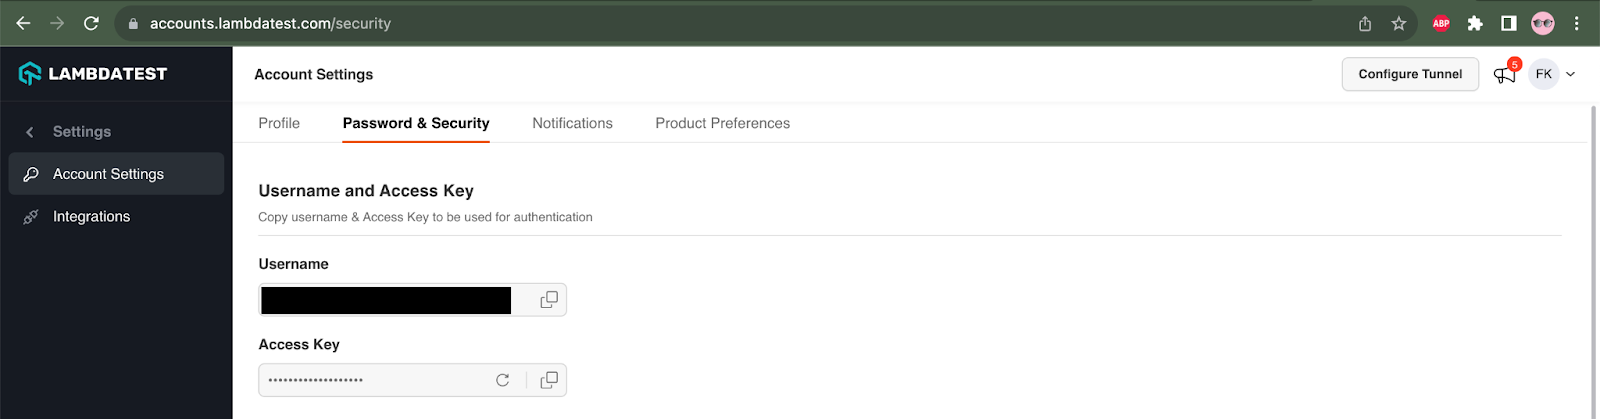Screen dimensions: 1600x419
Task: Regenerate the access key
Action: (503, 380)
